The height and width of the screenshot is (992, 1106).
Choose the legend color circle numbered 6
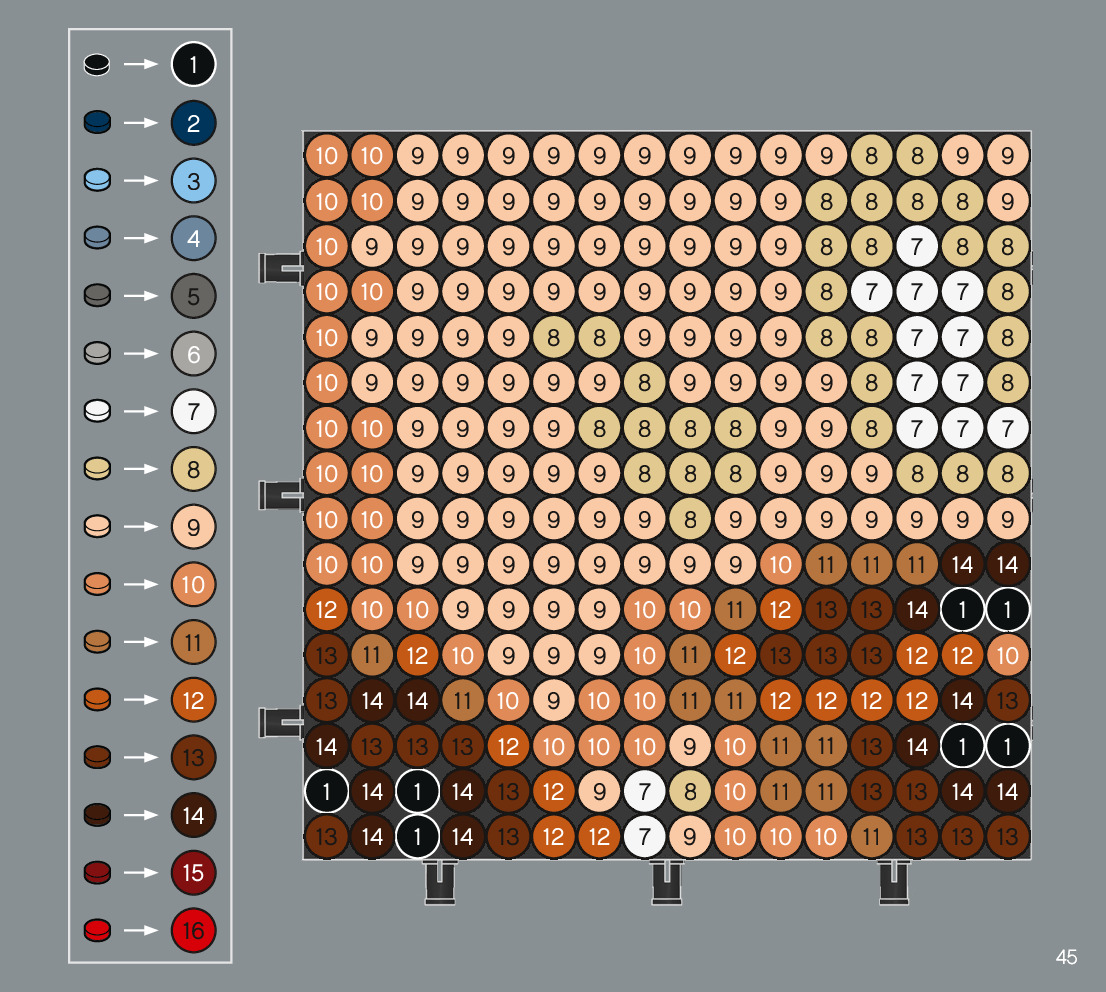[193, 354]
